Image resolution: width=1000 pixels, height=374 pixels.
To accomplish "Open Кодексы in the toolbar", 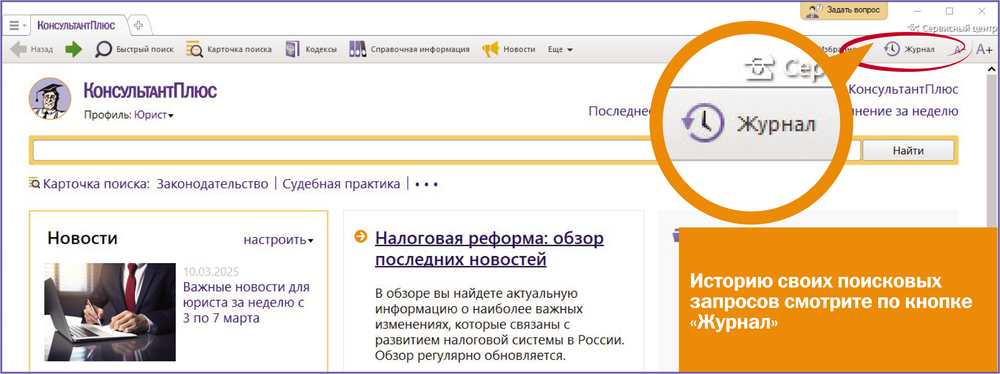I will tap(311, 49).
